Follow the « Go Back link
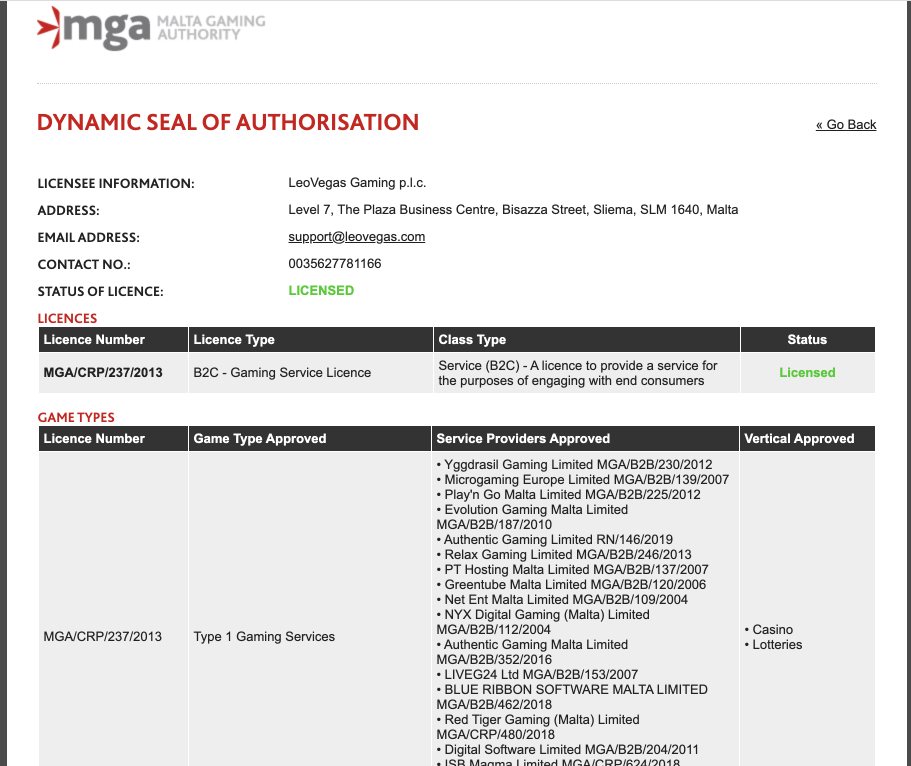 point(846,124)
